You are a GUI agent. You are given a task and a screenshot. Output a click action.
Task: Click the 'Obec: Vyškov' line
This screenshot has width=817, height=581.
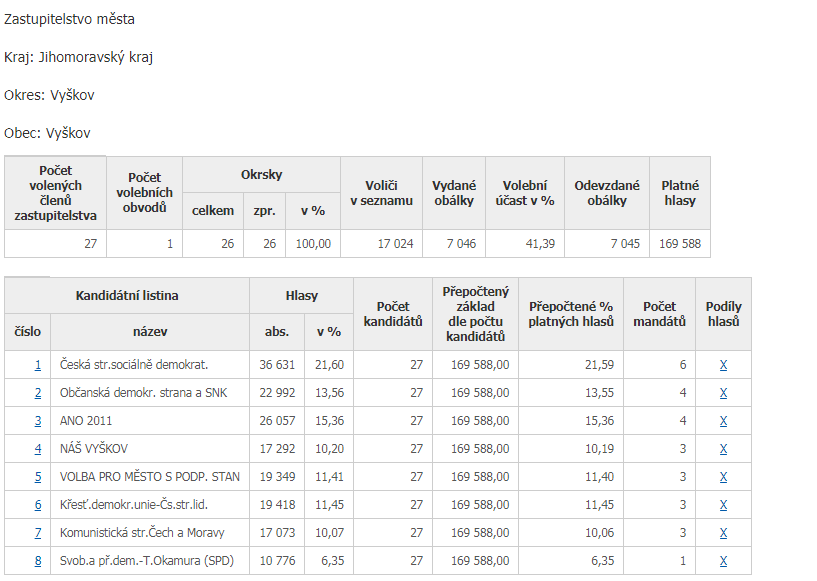(x=47, y=133)
